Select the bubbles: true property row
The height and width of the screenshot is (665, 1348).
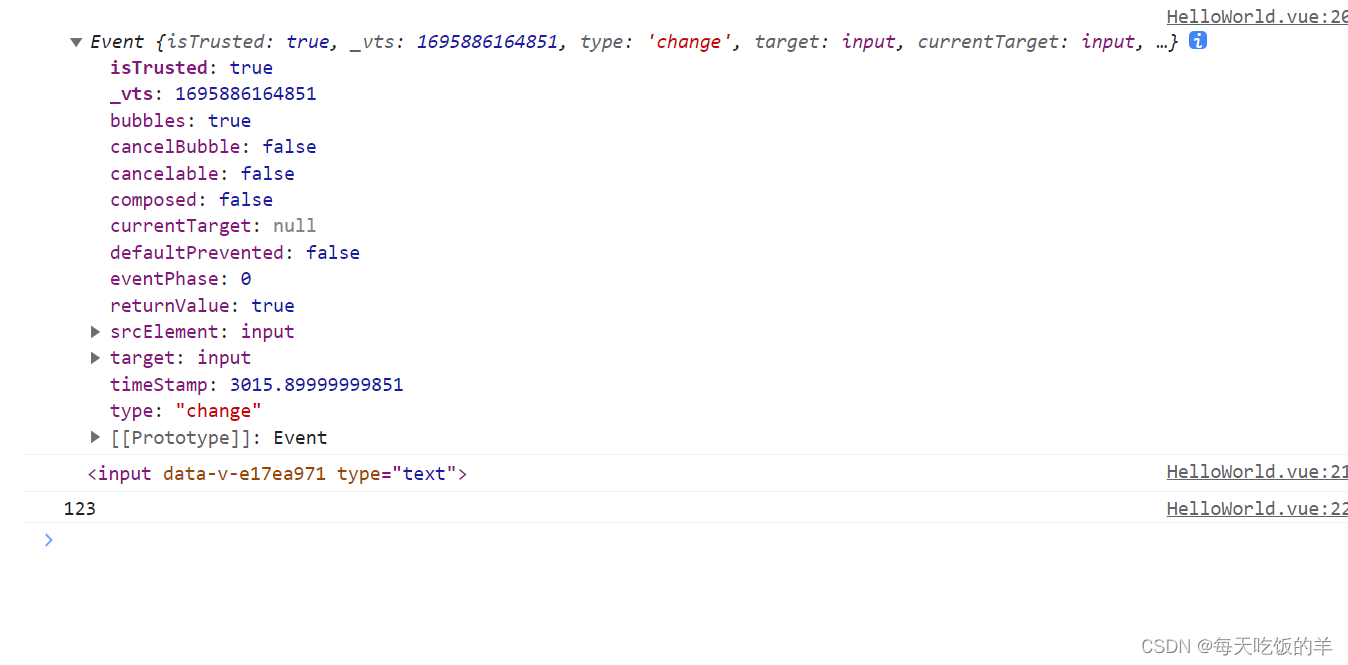coord(180,120)
